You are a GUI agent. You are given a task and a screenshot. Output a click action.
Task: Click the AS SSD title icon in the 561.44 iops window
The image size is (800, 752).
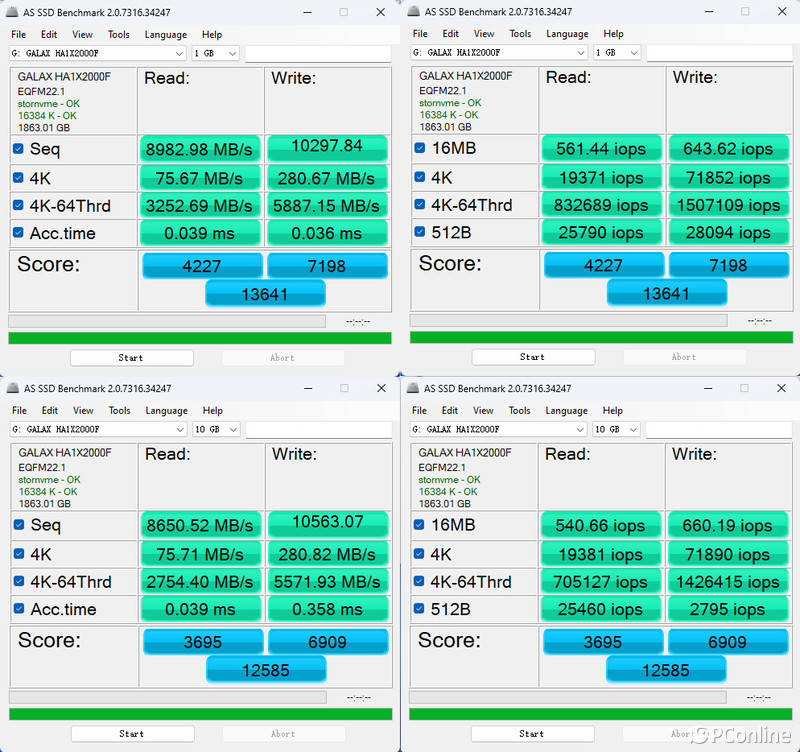point(413,12)
